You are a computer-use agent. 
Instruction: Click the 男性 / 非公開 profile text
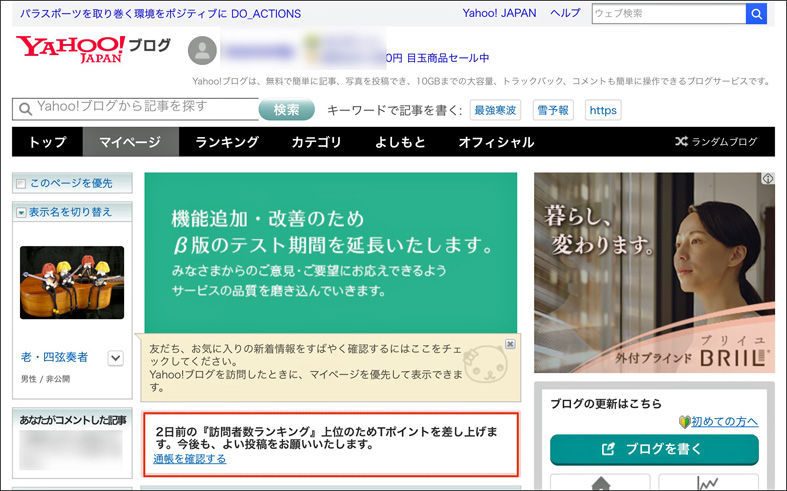45,379
